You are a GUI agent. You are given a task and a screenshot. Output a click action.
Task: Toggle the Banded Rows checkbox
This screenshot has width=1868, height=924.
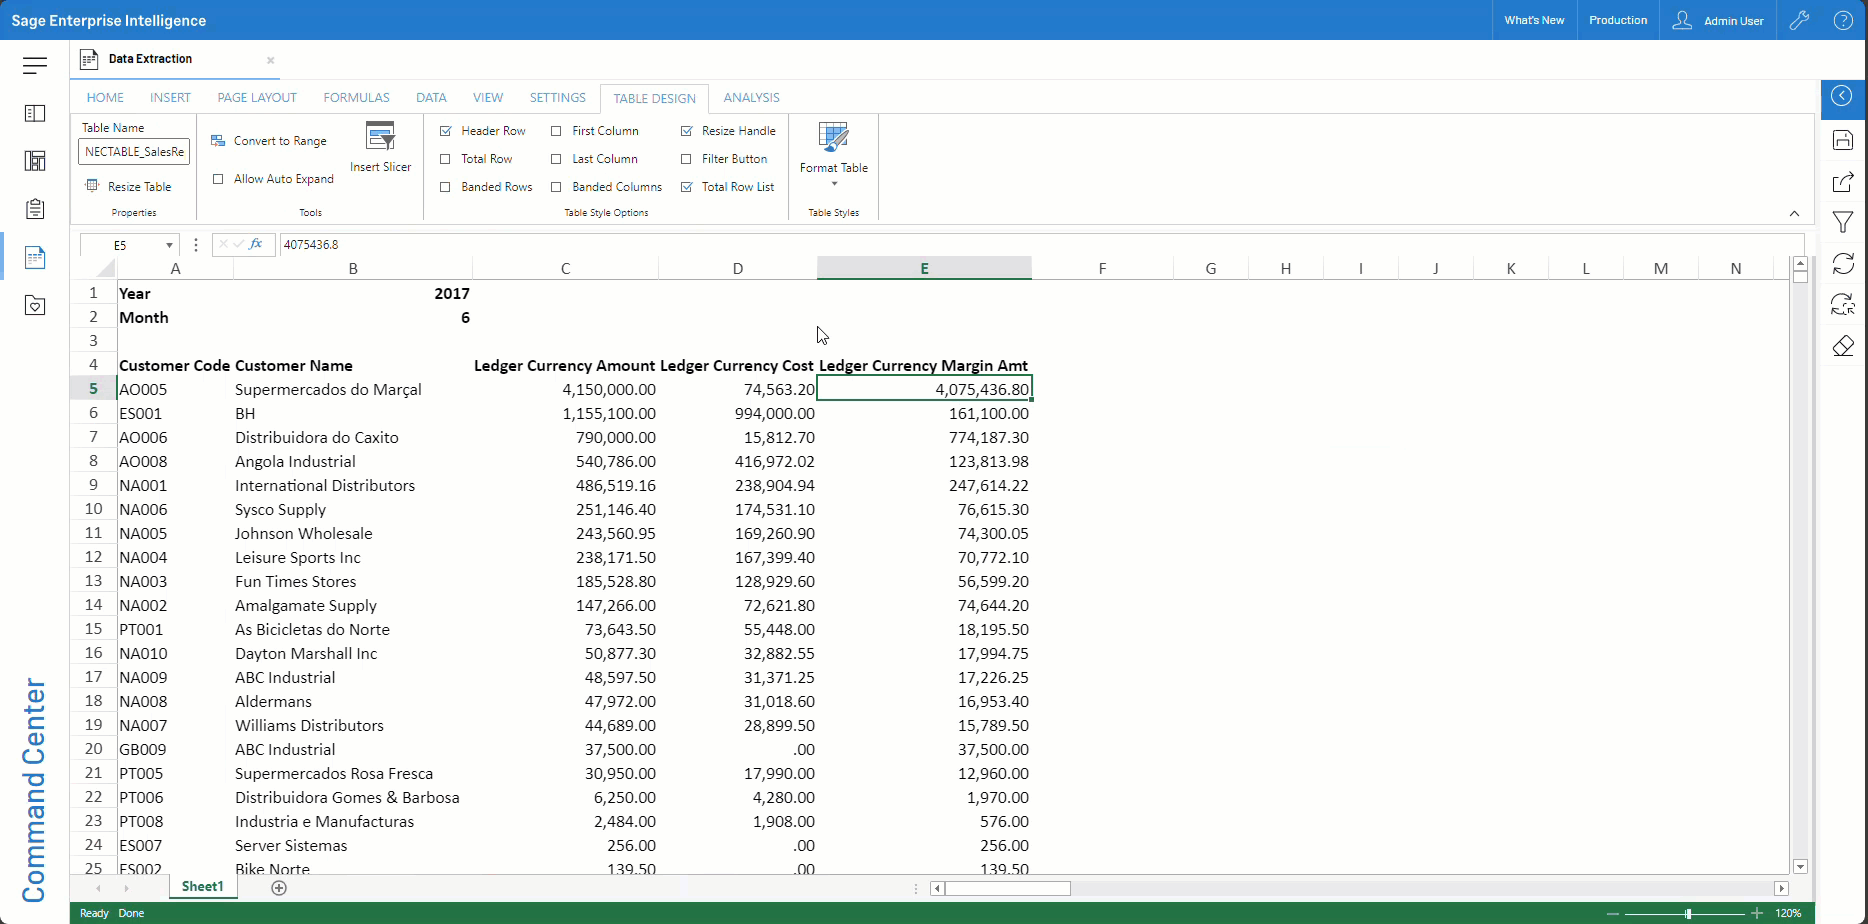(x=446, y=187)
